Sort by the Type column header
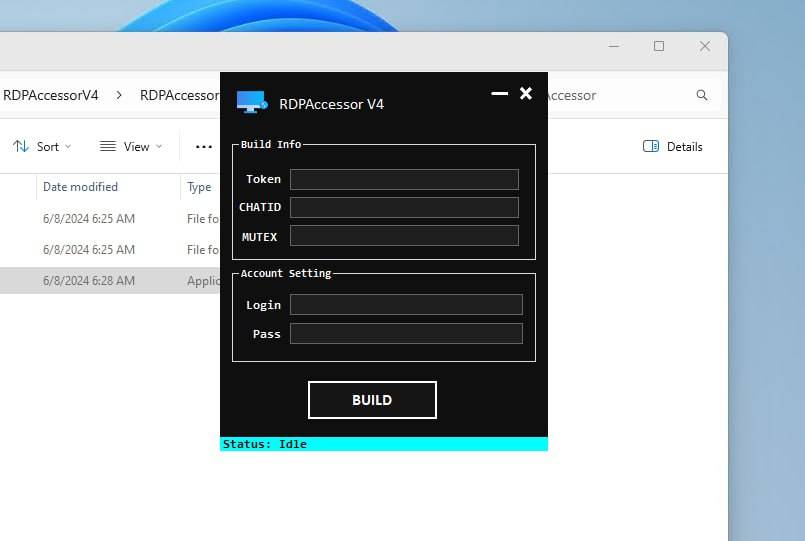The width and height of the screenshot is (805, 541). click(199, 187)
